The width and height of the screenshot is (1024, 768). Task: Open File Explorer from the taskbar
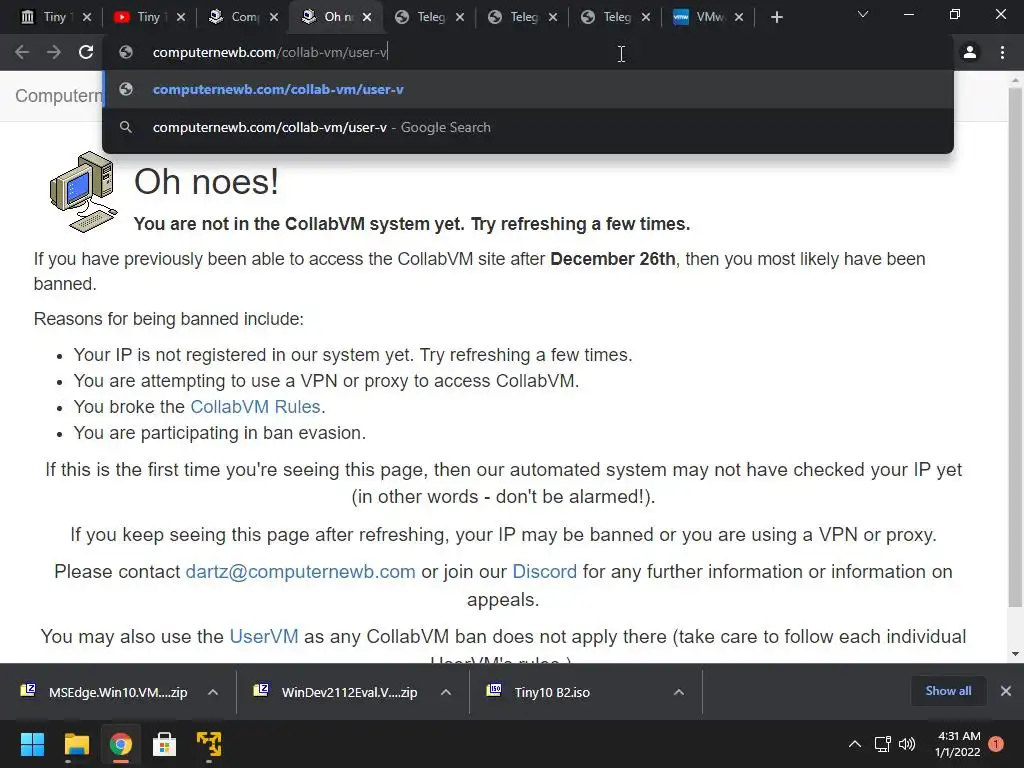(x=76, y=744)
